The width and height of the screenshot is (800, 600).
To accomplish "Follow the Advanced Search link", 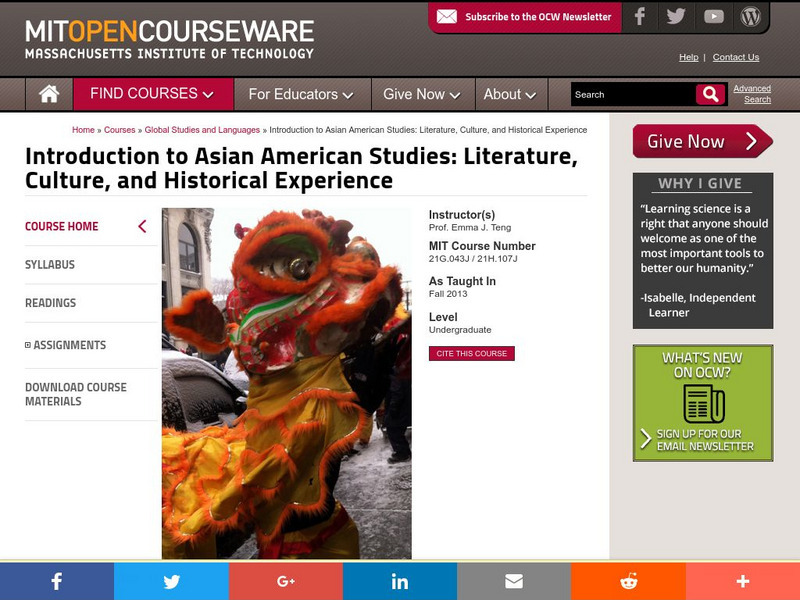I will pos(755,93).
